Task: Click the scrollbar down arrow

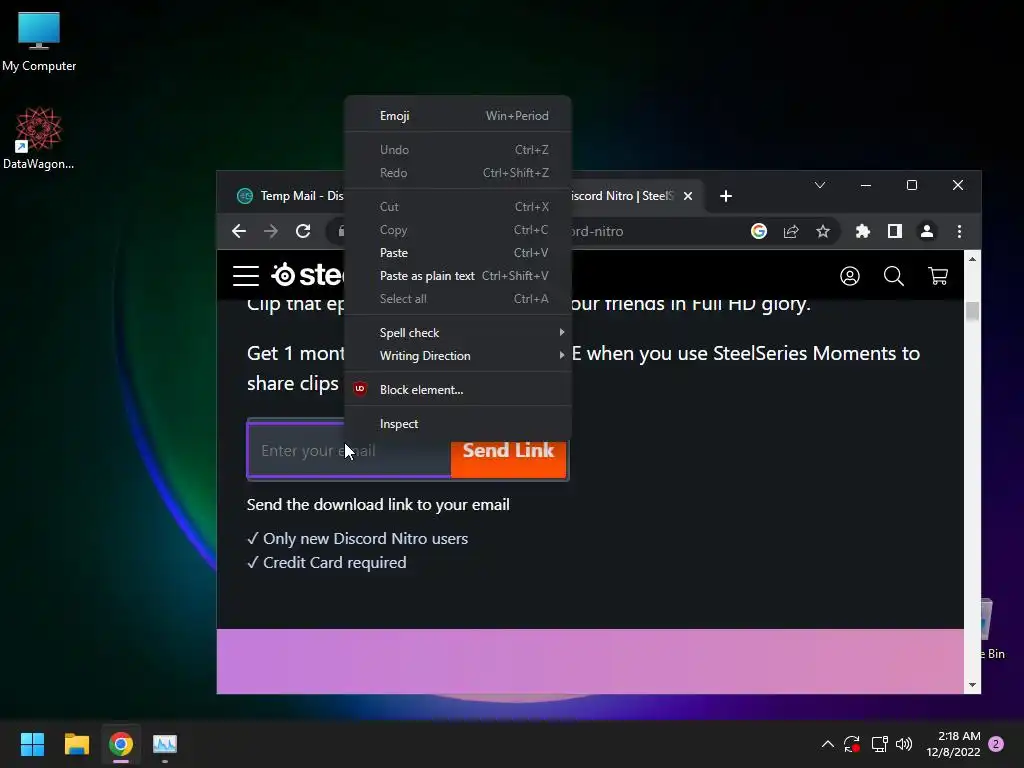Action: point(972,685)
